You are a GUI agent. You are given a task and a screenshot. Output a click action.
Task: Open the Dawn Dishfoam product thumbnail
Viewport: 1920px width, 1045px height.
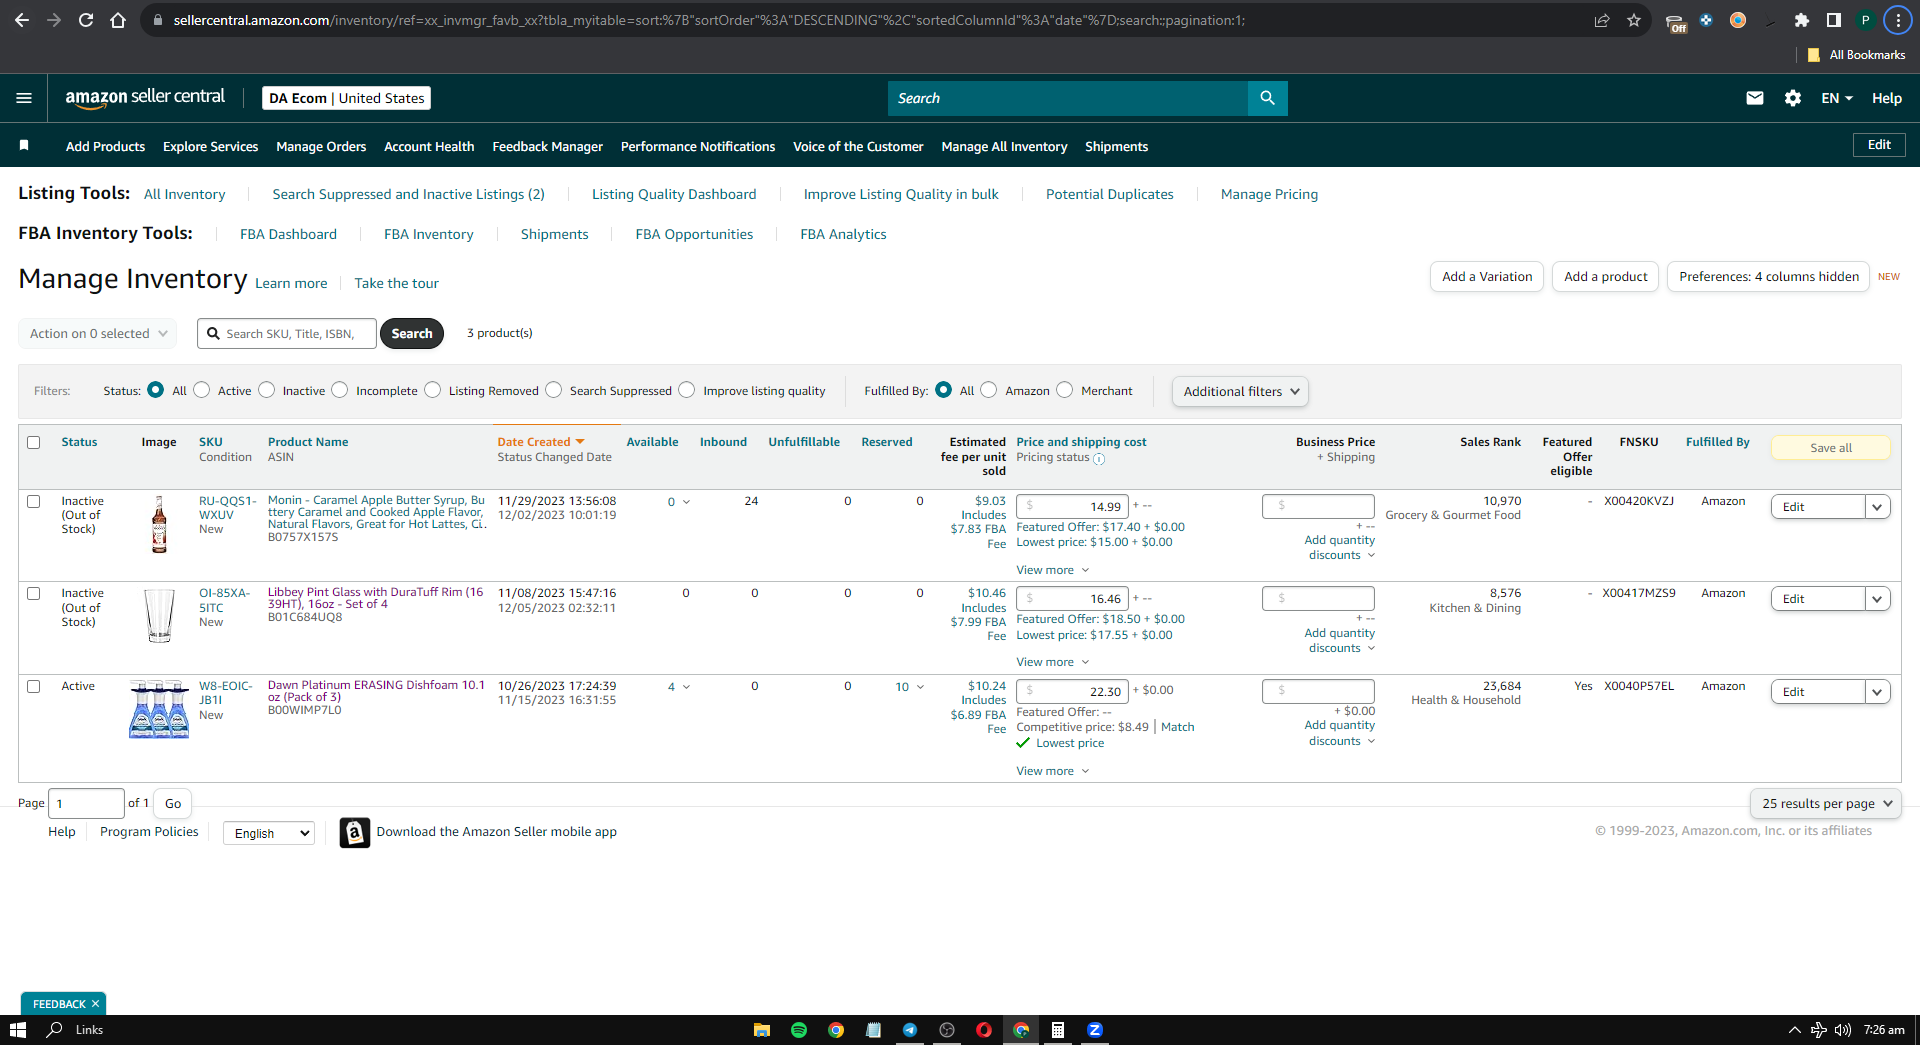[x=159, y=710]
